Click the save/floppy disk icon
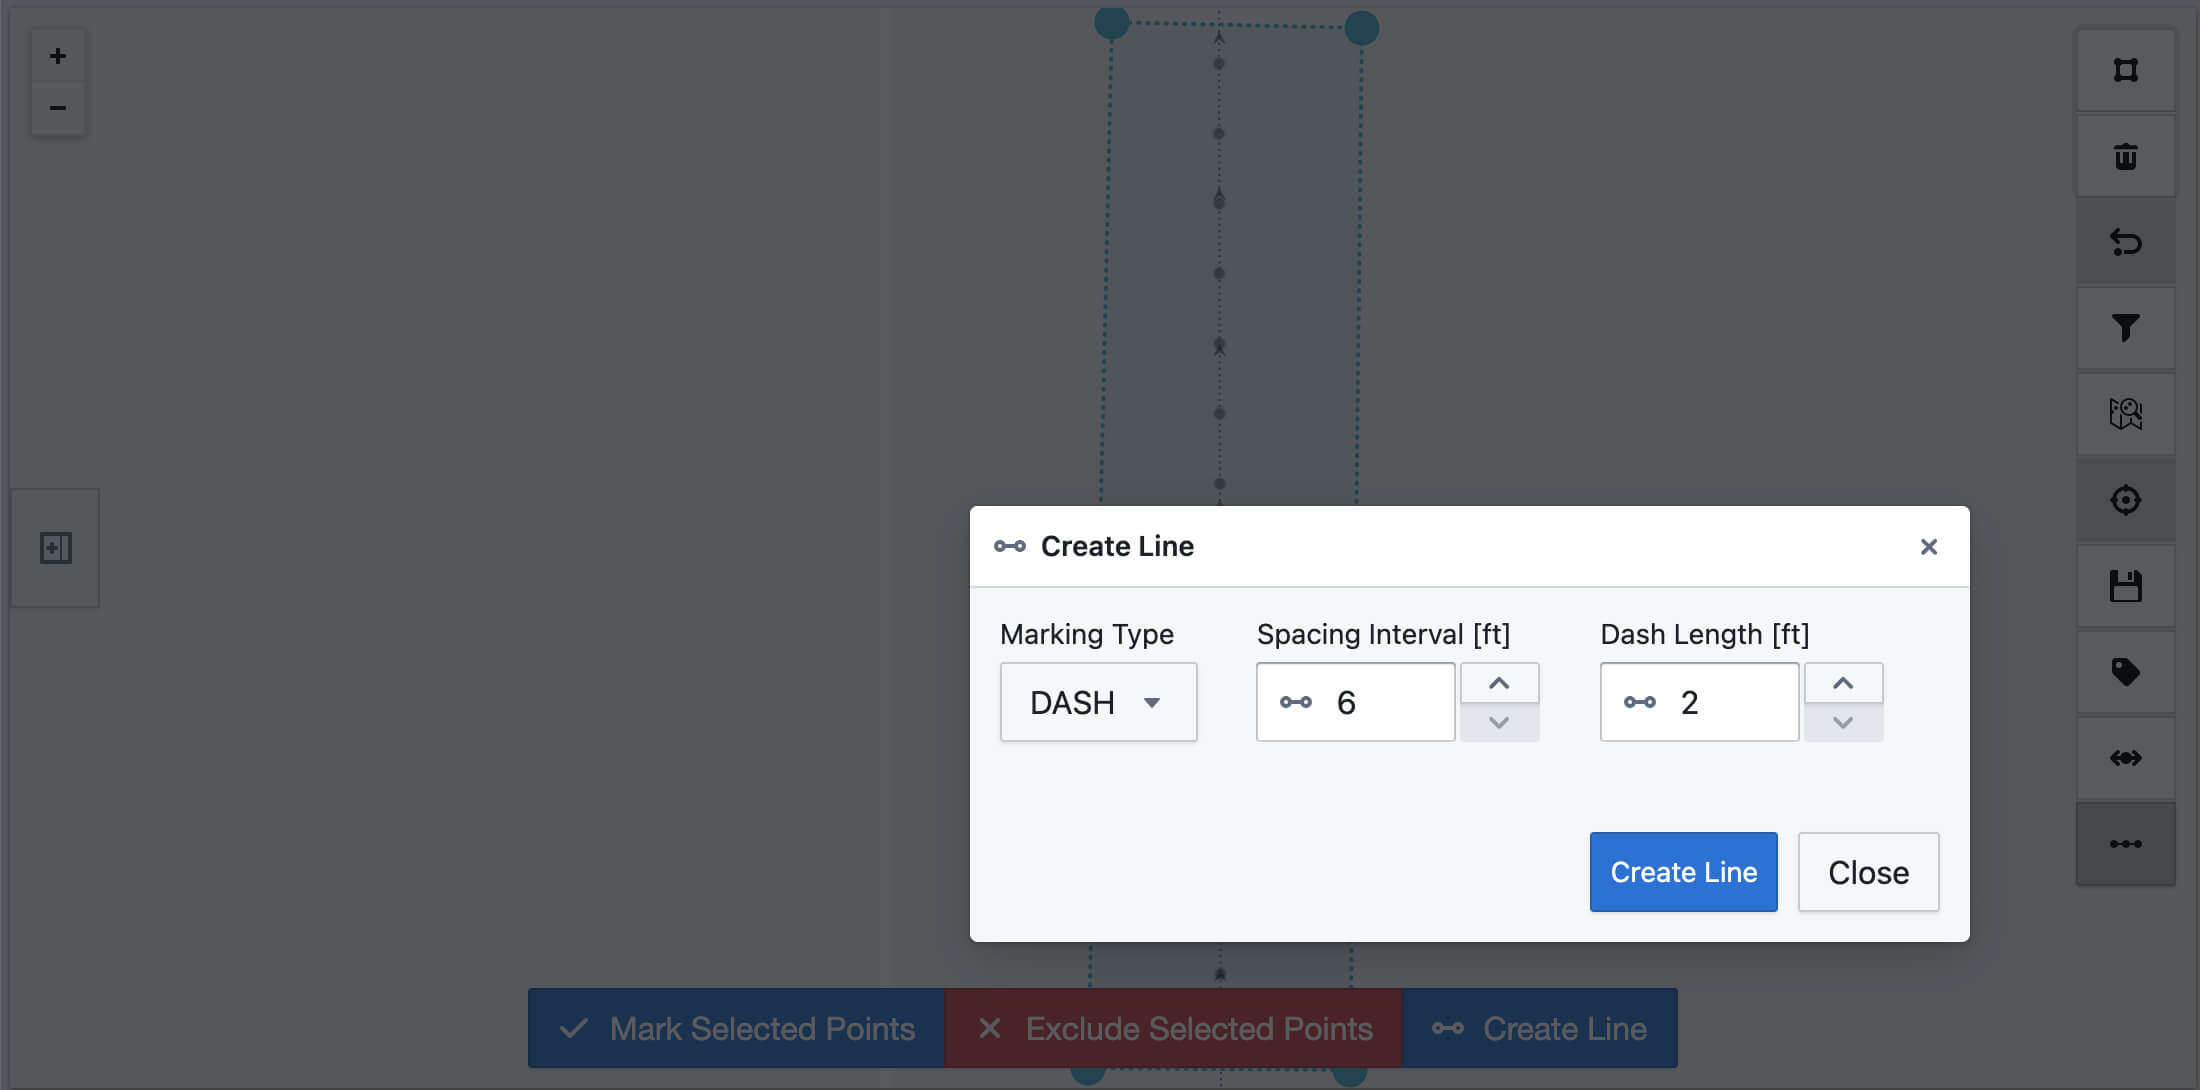 coord(2127,586)
